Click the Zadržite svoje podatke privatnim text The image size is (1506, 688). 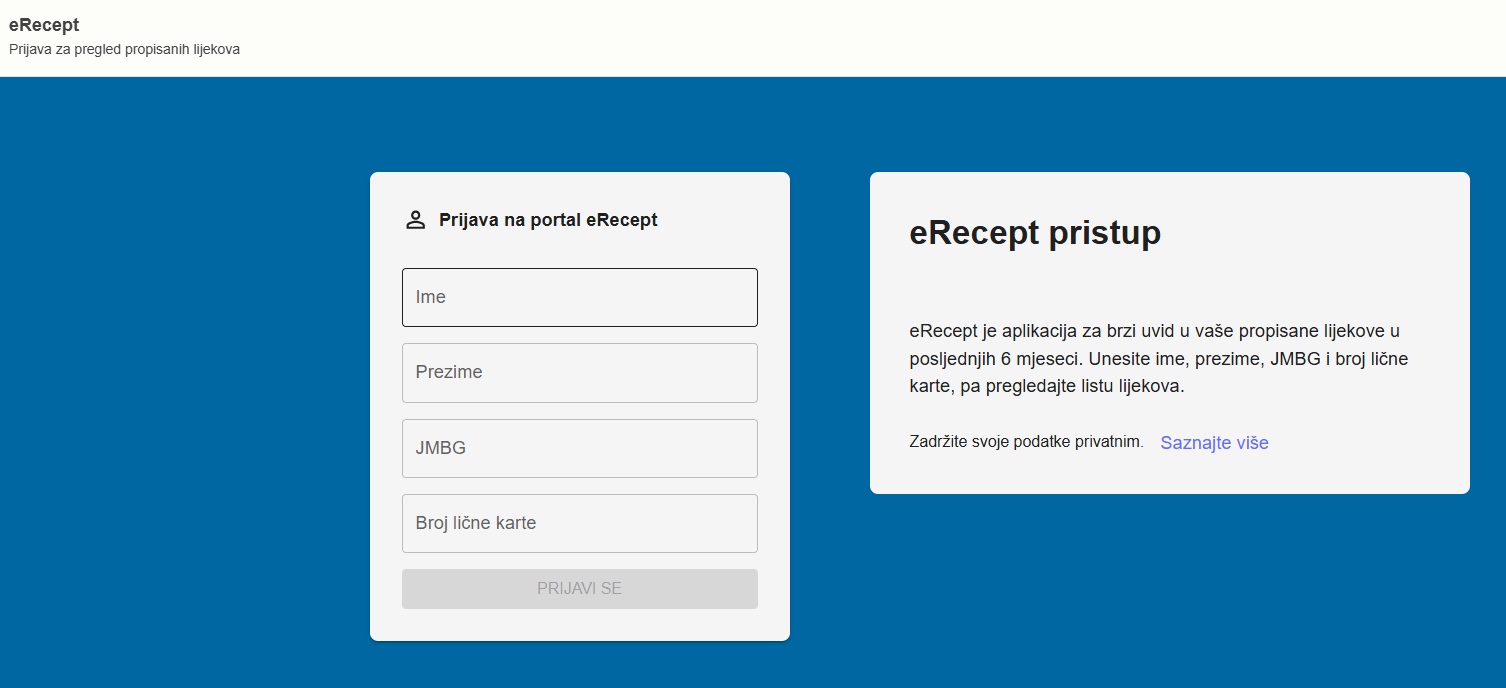(1026, 442)
